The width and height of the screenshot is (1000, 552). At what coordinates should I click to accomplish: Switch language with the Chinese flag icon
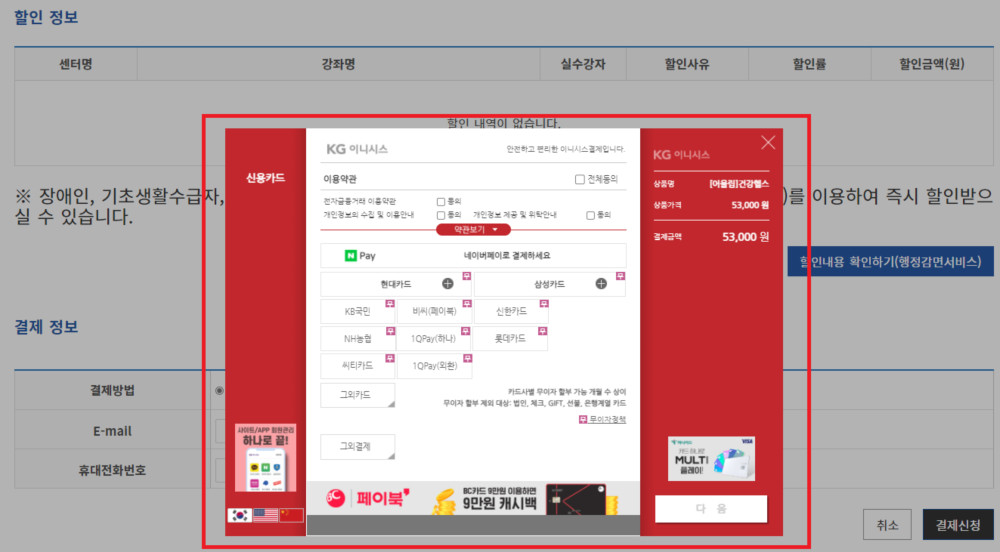pyautogui.click(x=291, y=515)
